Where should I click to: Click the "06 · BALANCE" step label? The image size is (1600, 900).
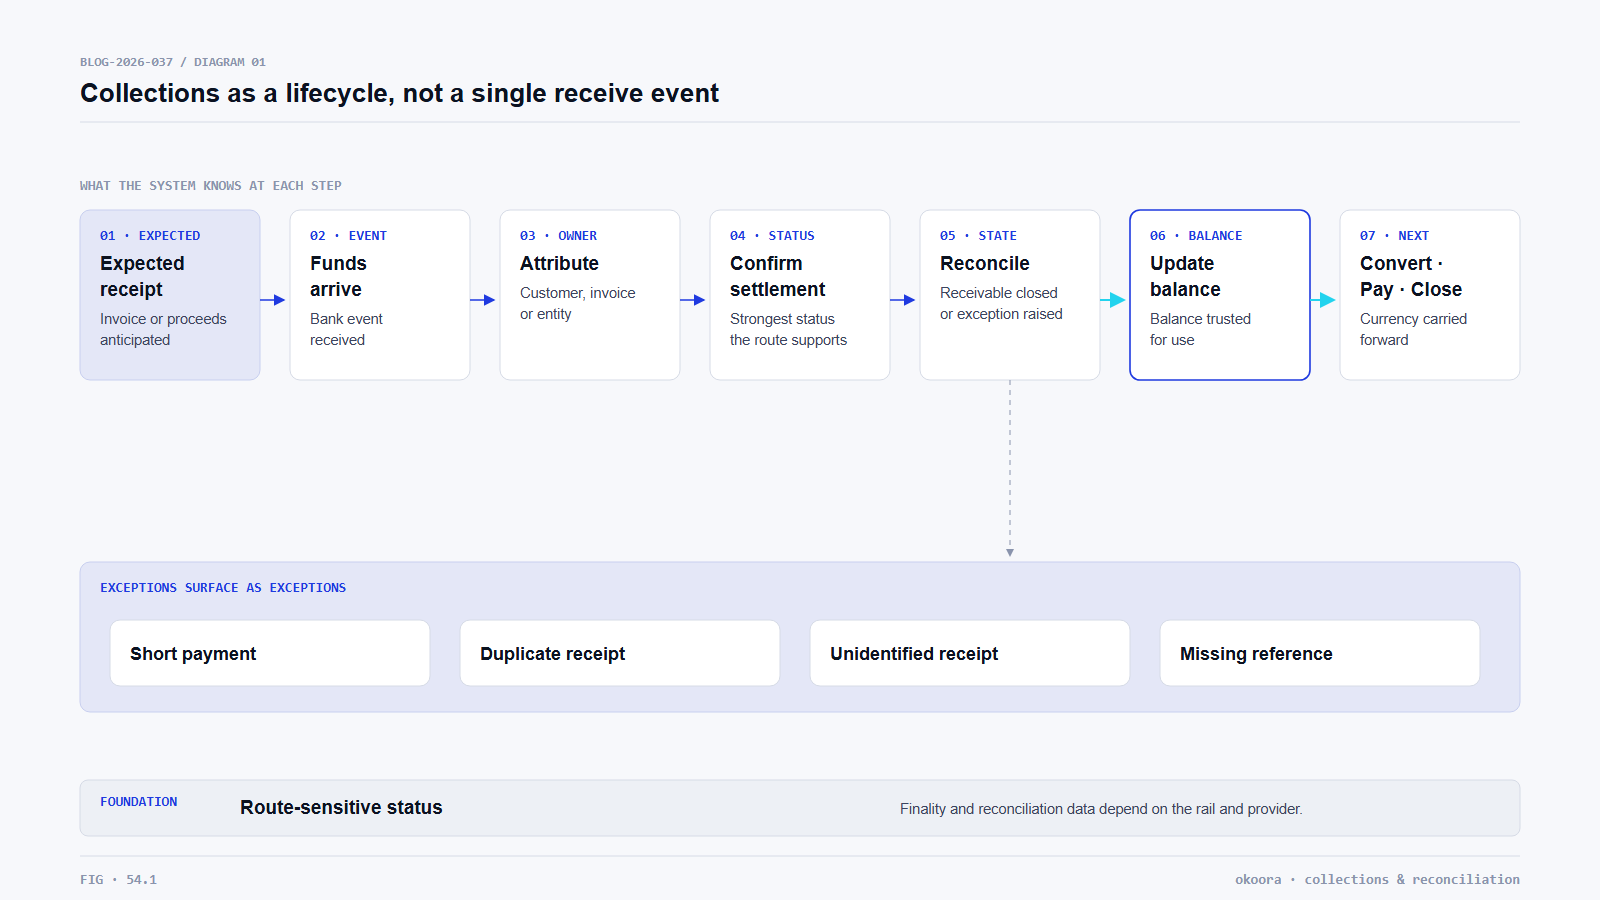(1196, 236)
